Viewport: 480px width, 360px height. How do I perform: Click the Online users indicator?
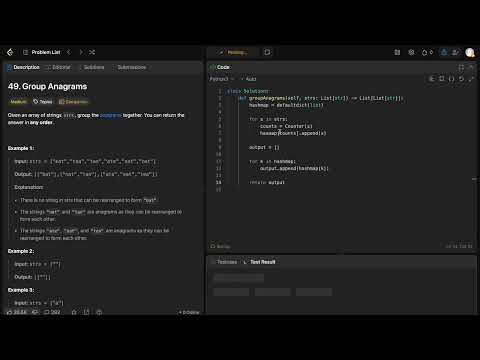click(x=189, y=312)
